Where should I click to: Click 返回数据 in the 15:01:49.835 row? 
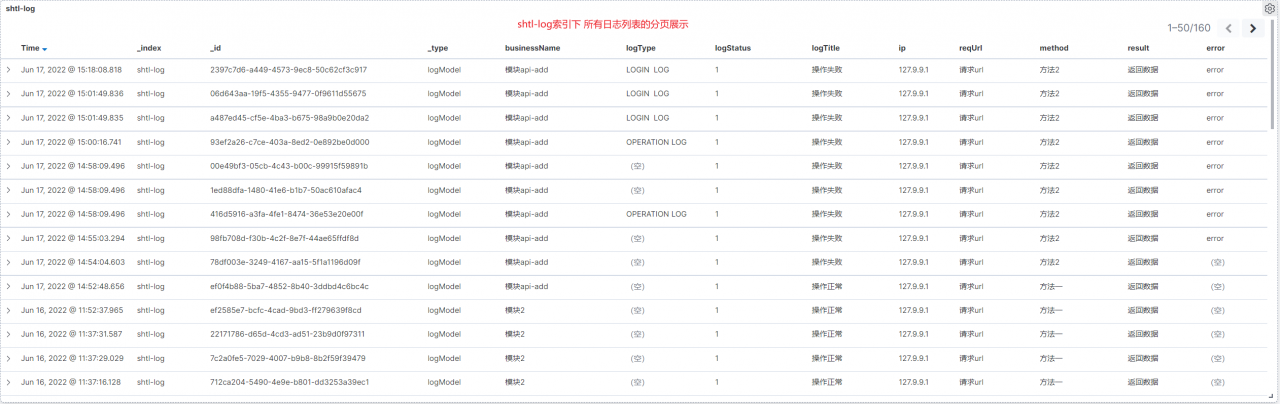click(1143, 118)
